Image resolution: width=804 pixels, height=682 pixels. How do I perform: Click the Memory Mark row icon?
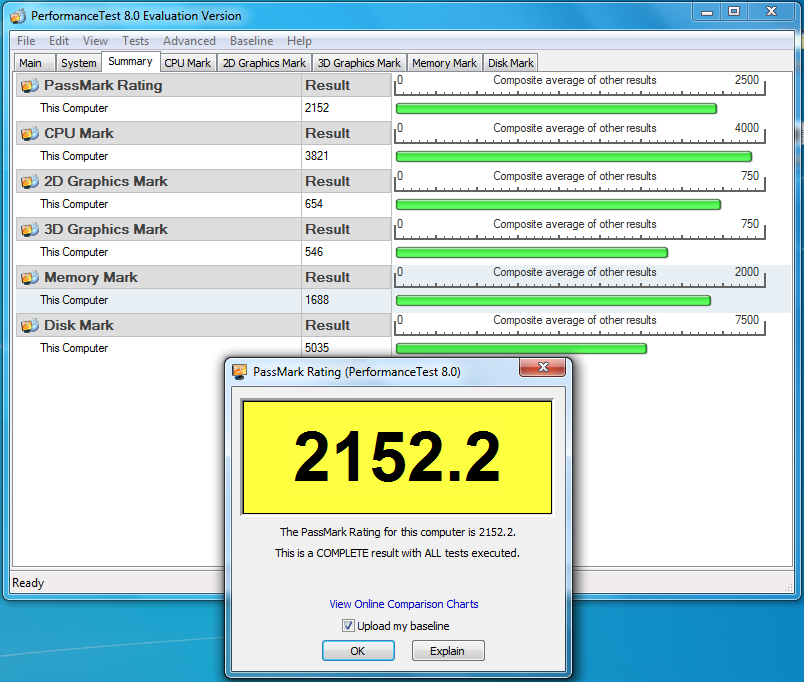30,278
